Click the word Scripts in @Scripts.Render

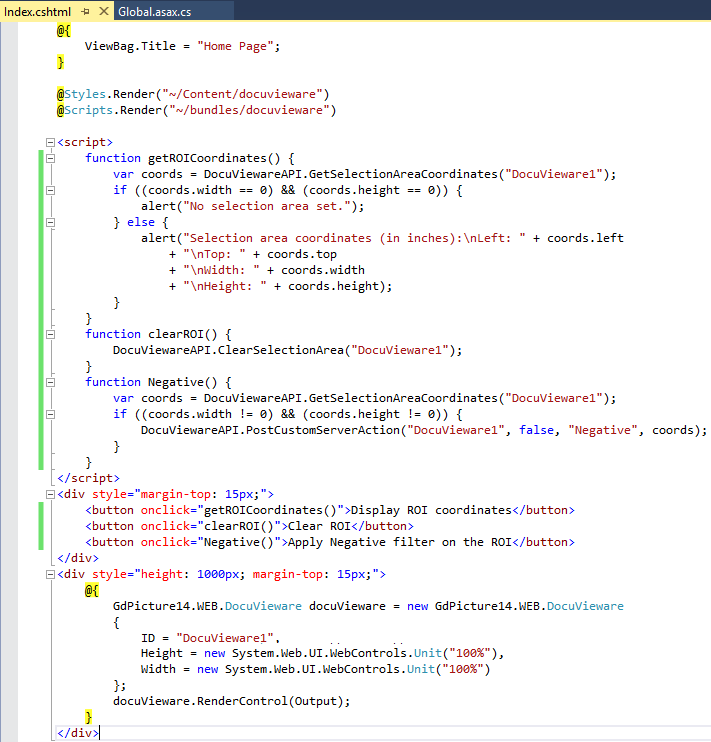tap(89, 110)
